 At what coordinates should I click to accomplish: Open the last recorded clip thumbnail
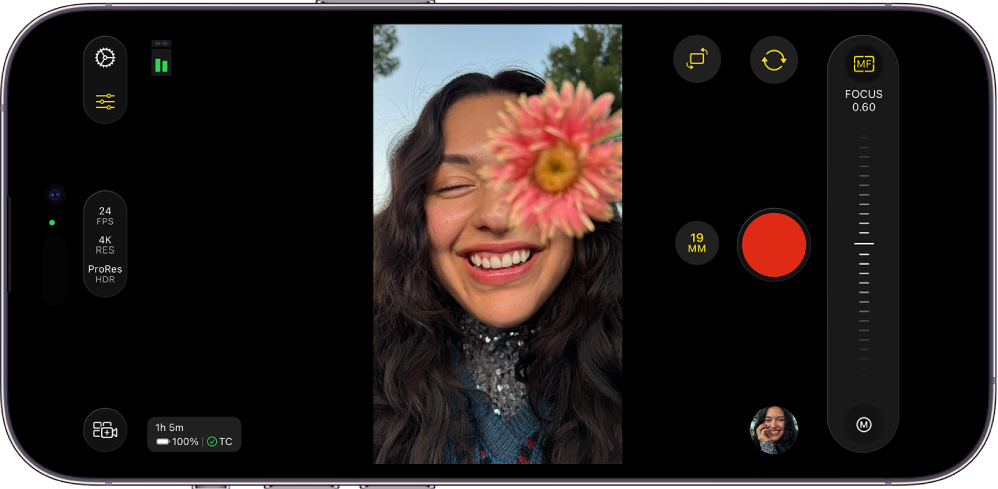(x=774, y=430)
